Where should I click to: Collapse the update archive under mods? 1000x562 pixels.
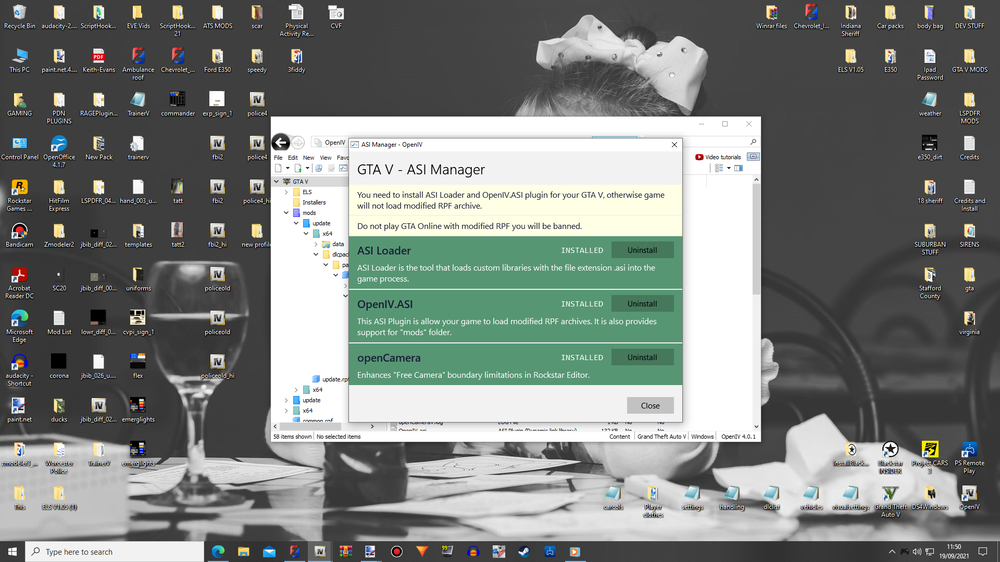pyautogui.click(x=297, y=223)
